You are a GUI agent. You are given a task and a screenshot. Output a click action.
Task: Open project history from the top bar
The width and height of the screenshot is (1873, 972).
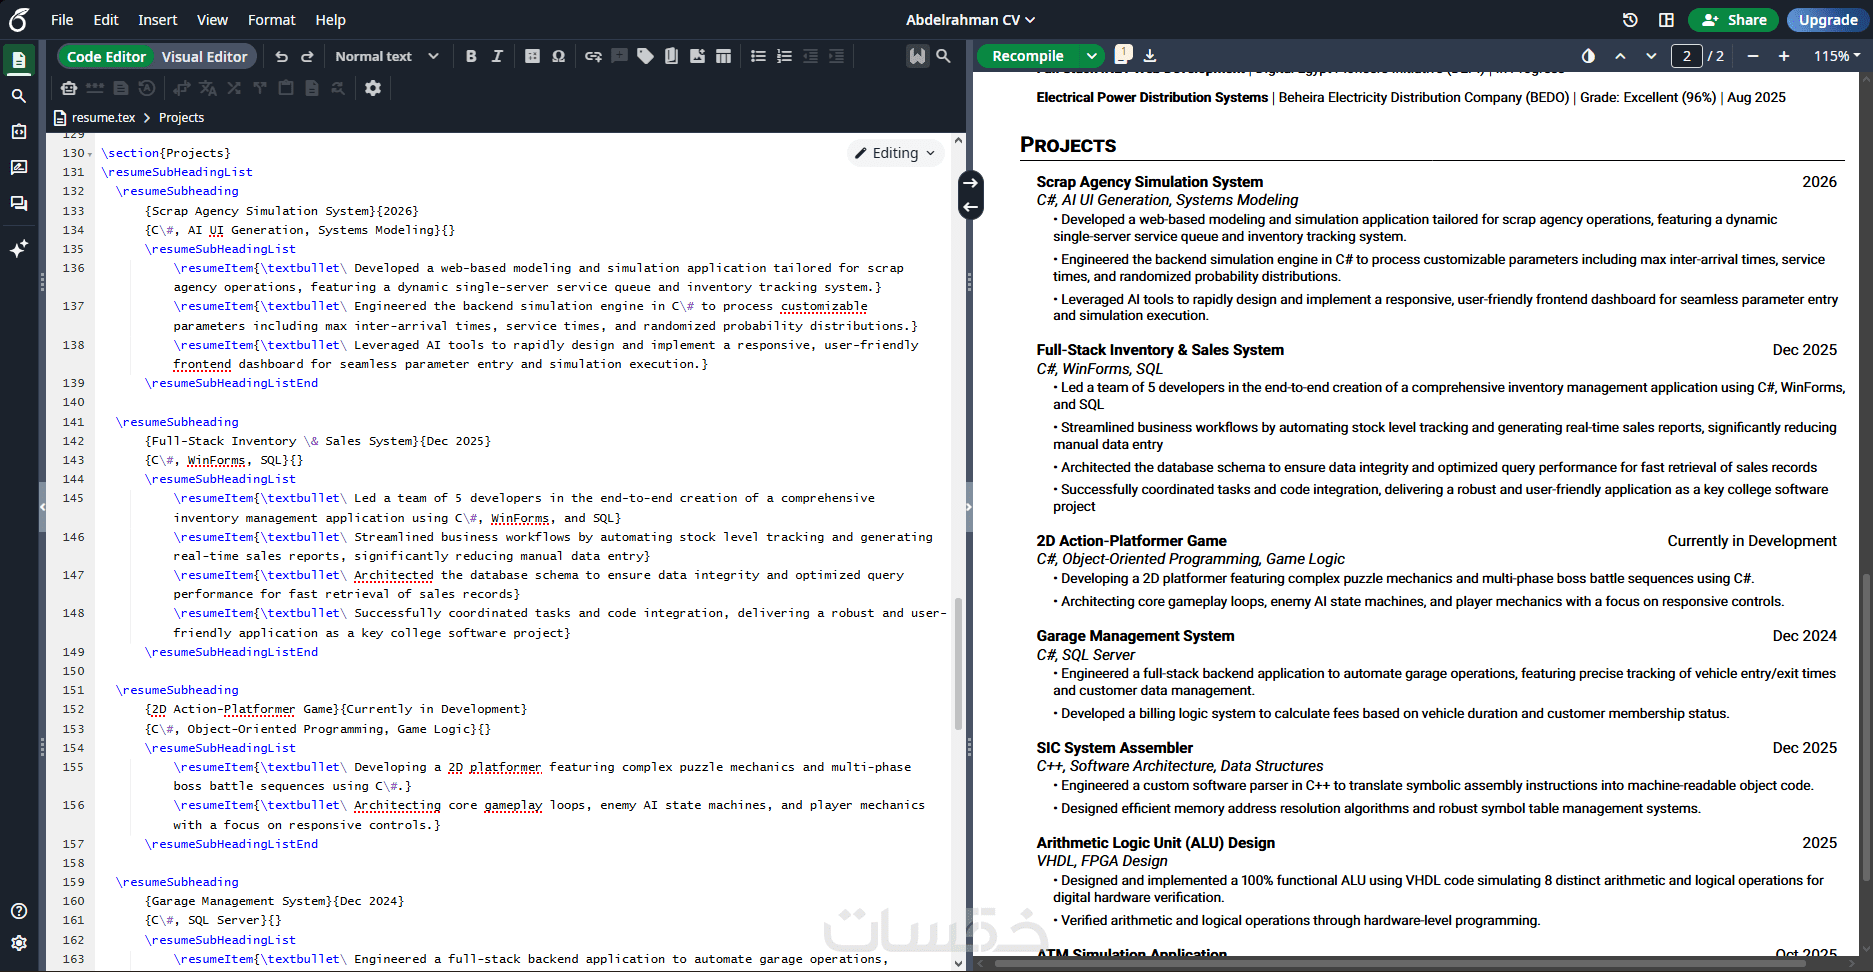(1630, 20)
